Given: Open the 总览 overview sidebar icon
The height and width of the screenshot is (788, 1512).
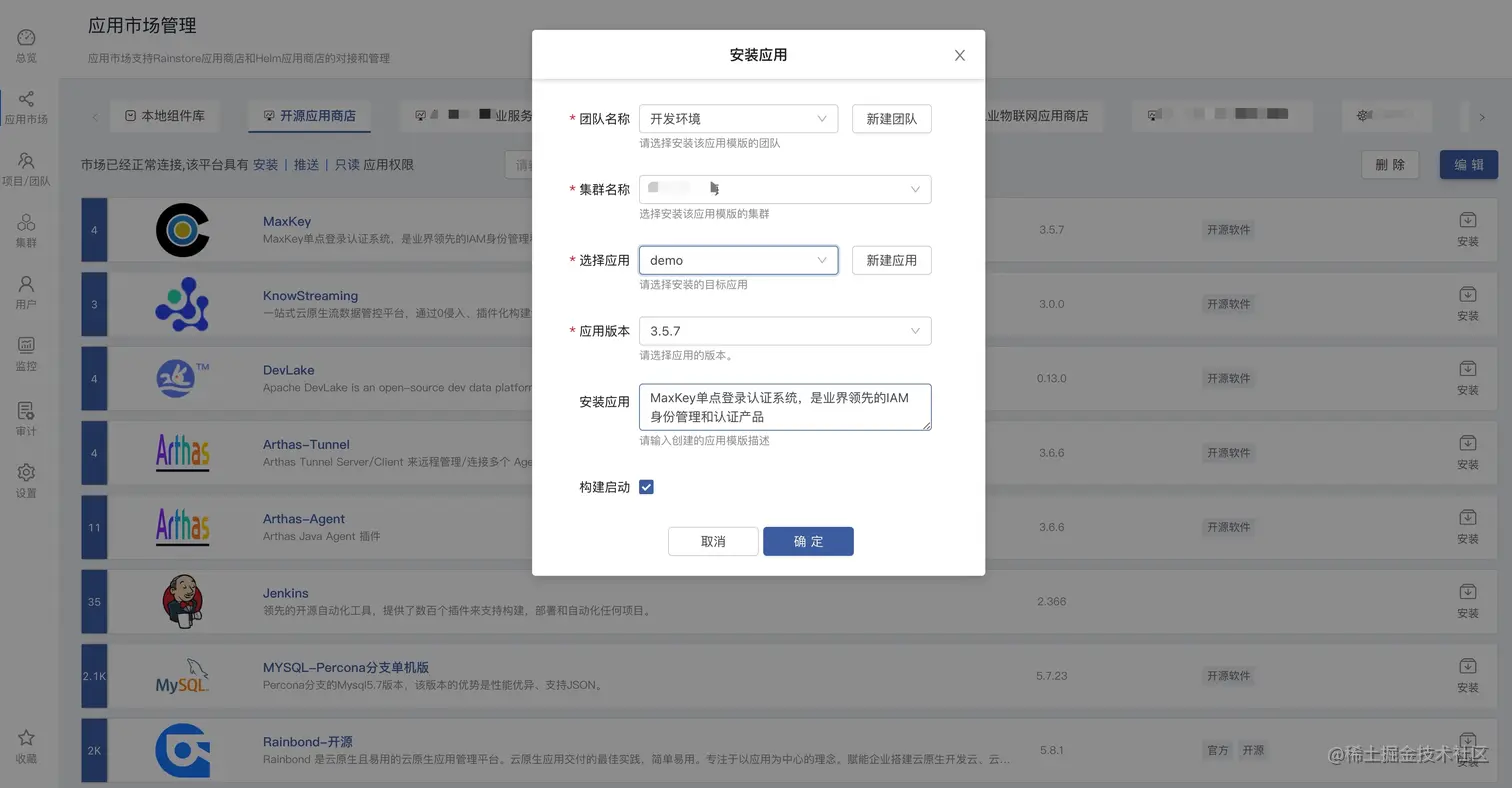Looking at the screenshot, I should click(27, 38).
